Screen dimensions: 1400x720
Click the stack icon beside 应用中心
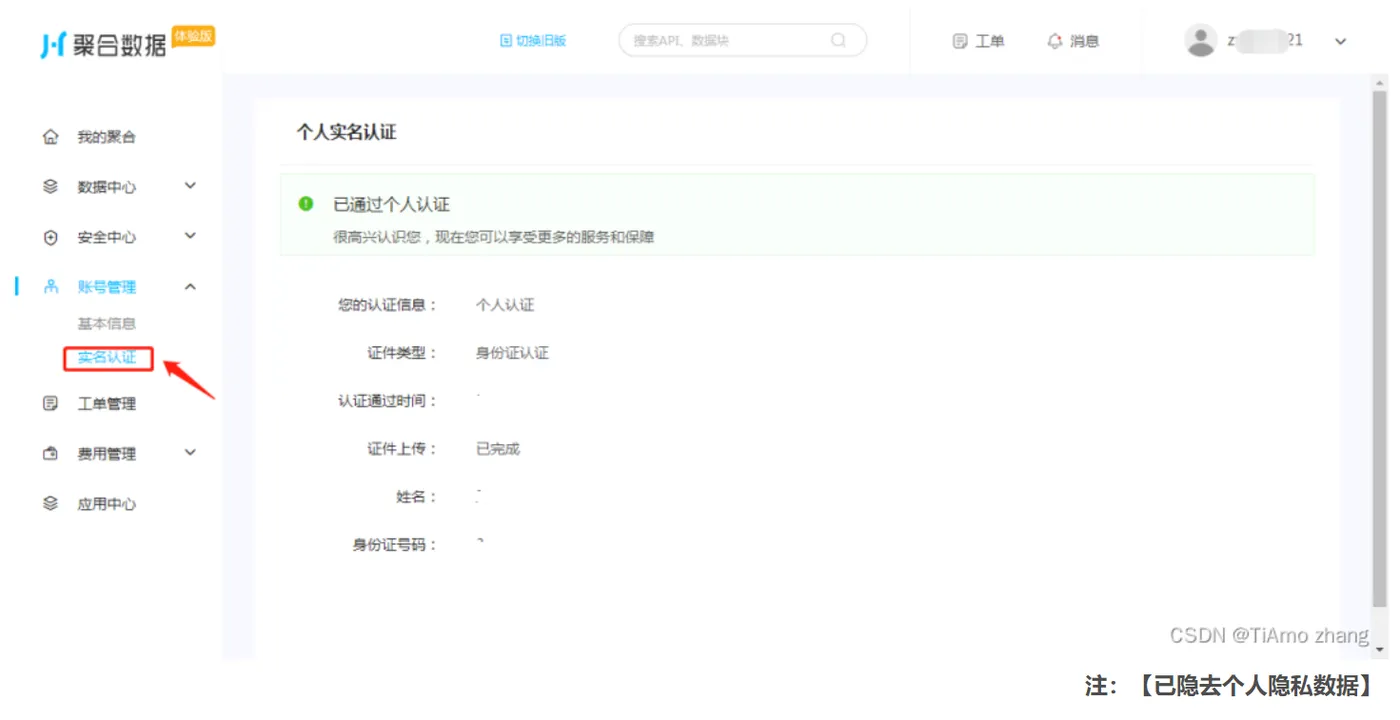(51, 503)
